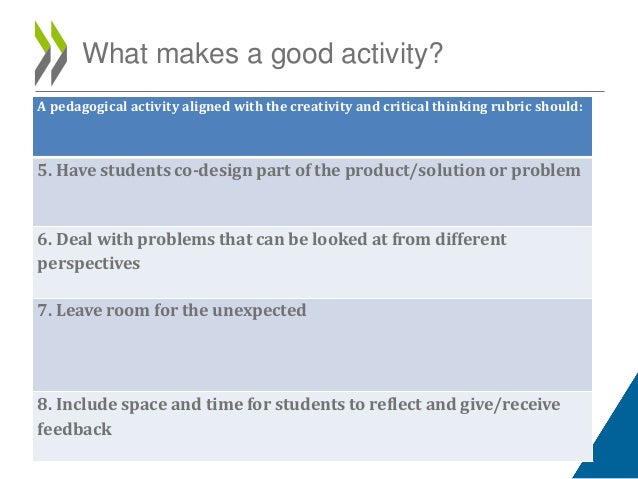Viewport: 638px width, 479px height.
Task: Click the green OECD chevron logo
Action: [x=50, y=53]
